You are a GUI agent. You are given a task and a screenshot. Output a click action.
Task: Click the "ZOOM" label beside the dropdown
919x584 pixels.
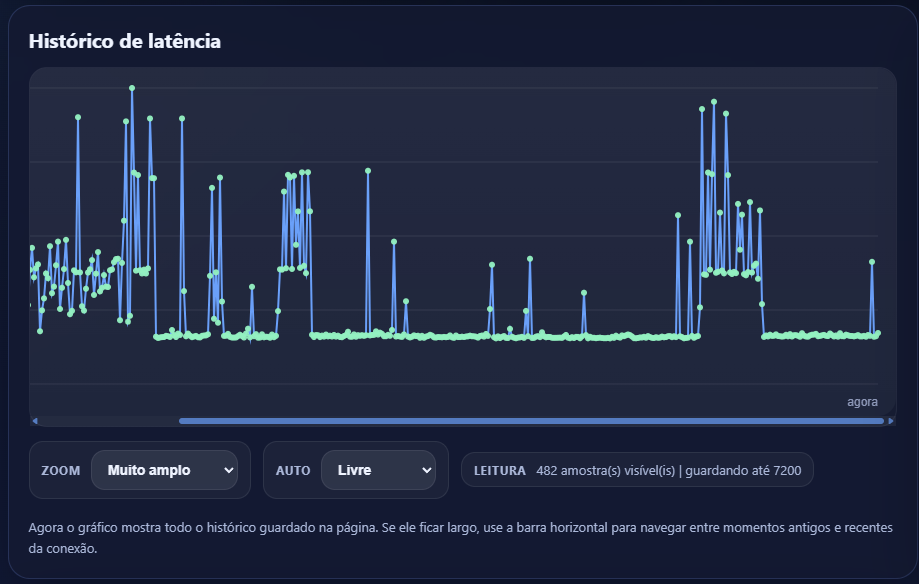tap(60, 470)
